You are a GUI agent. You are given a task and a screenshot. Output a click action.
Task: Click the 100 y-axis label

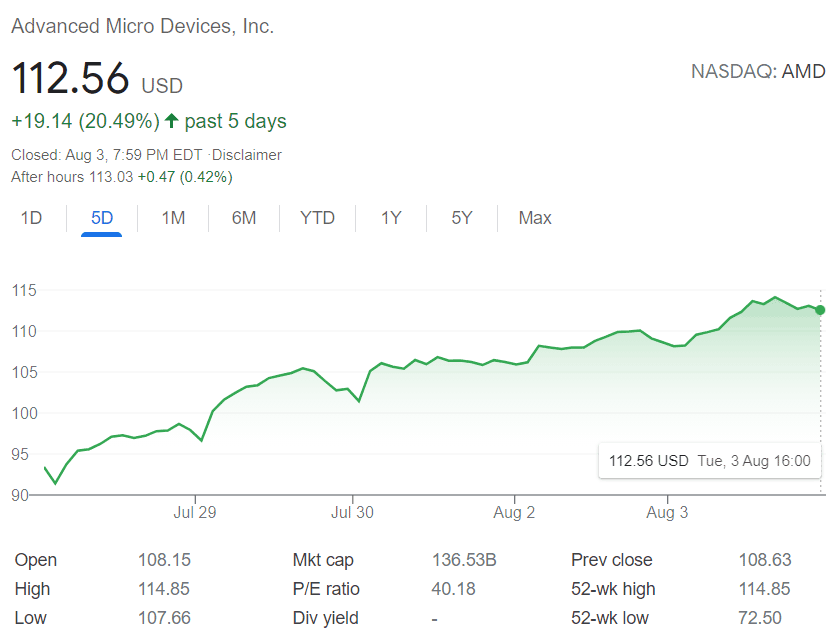coord(25,413)
